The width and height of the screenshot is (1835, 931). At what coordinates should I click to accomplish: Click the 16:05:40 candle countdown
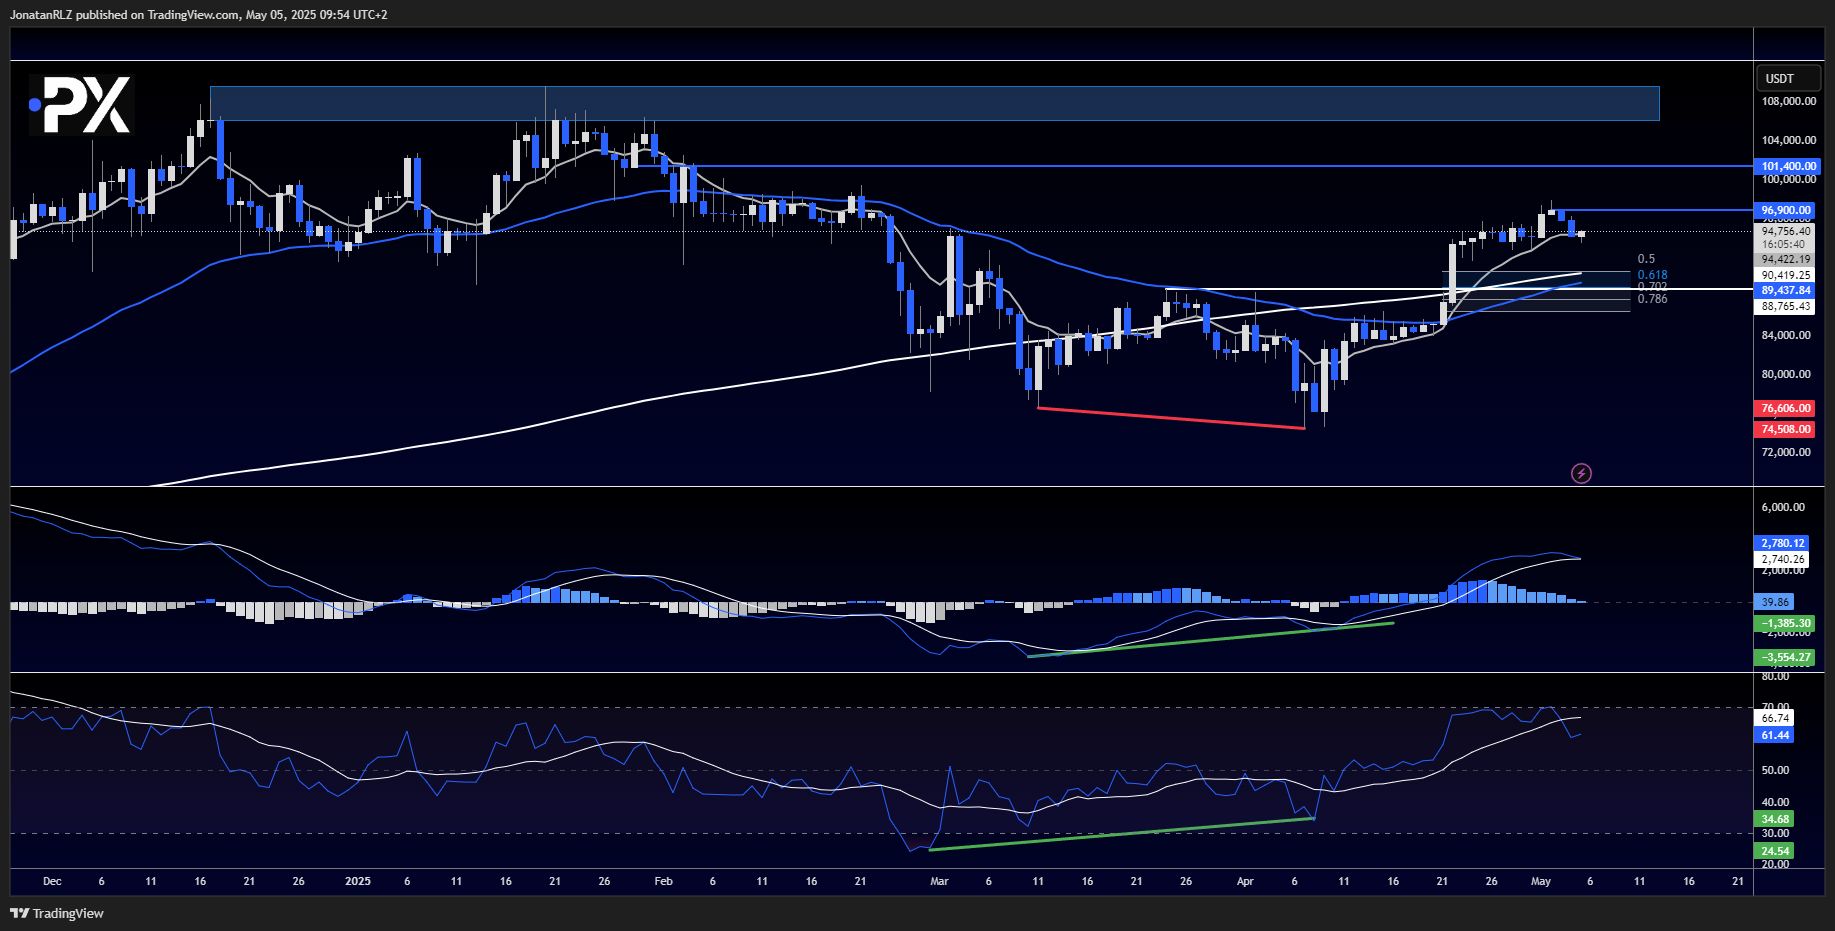coord(1784,244)
